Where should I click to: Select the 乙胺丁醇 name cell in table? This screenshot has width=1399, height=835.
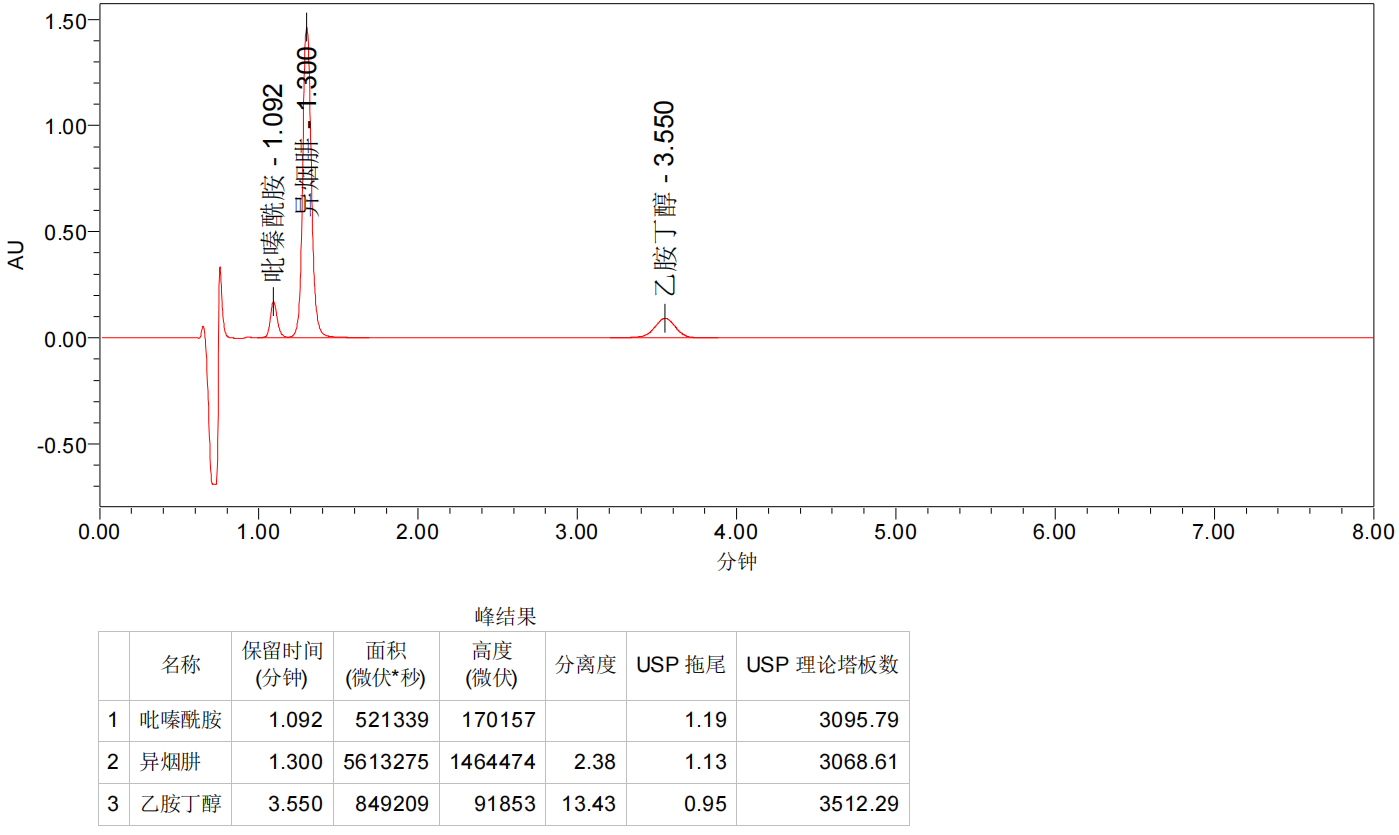point(181,804)
